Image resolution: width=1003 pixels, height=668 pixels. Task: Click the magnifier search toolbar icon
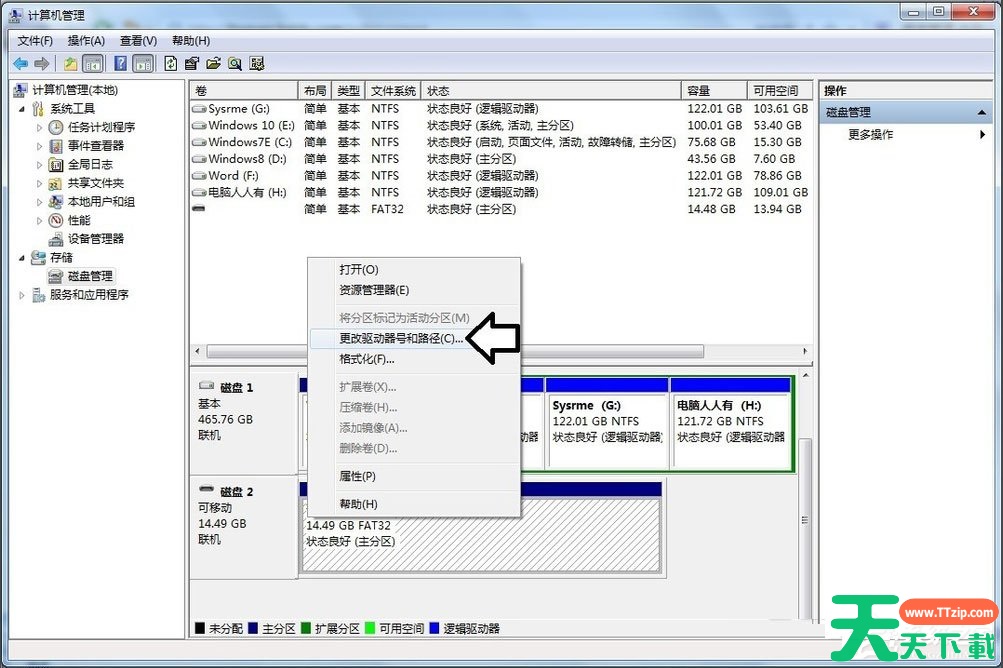tap(235, 64)
